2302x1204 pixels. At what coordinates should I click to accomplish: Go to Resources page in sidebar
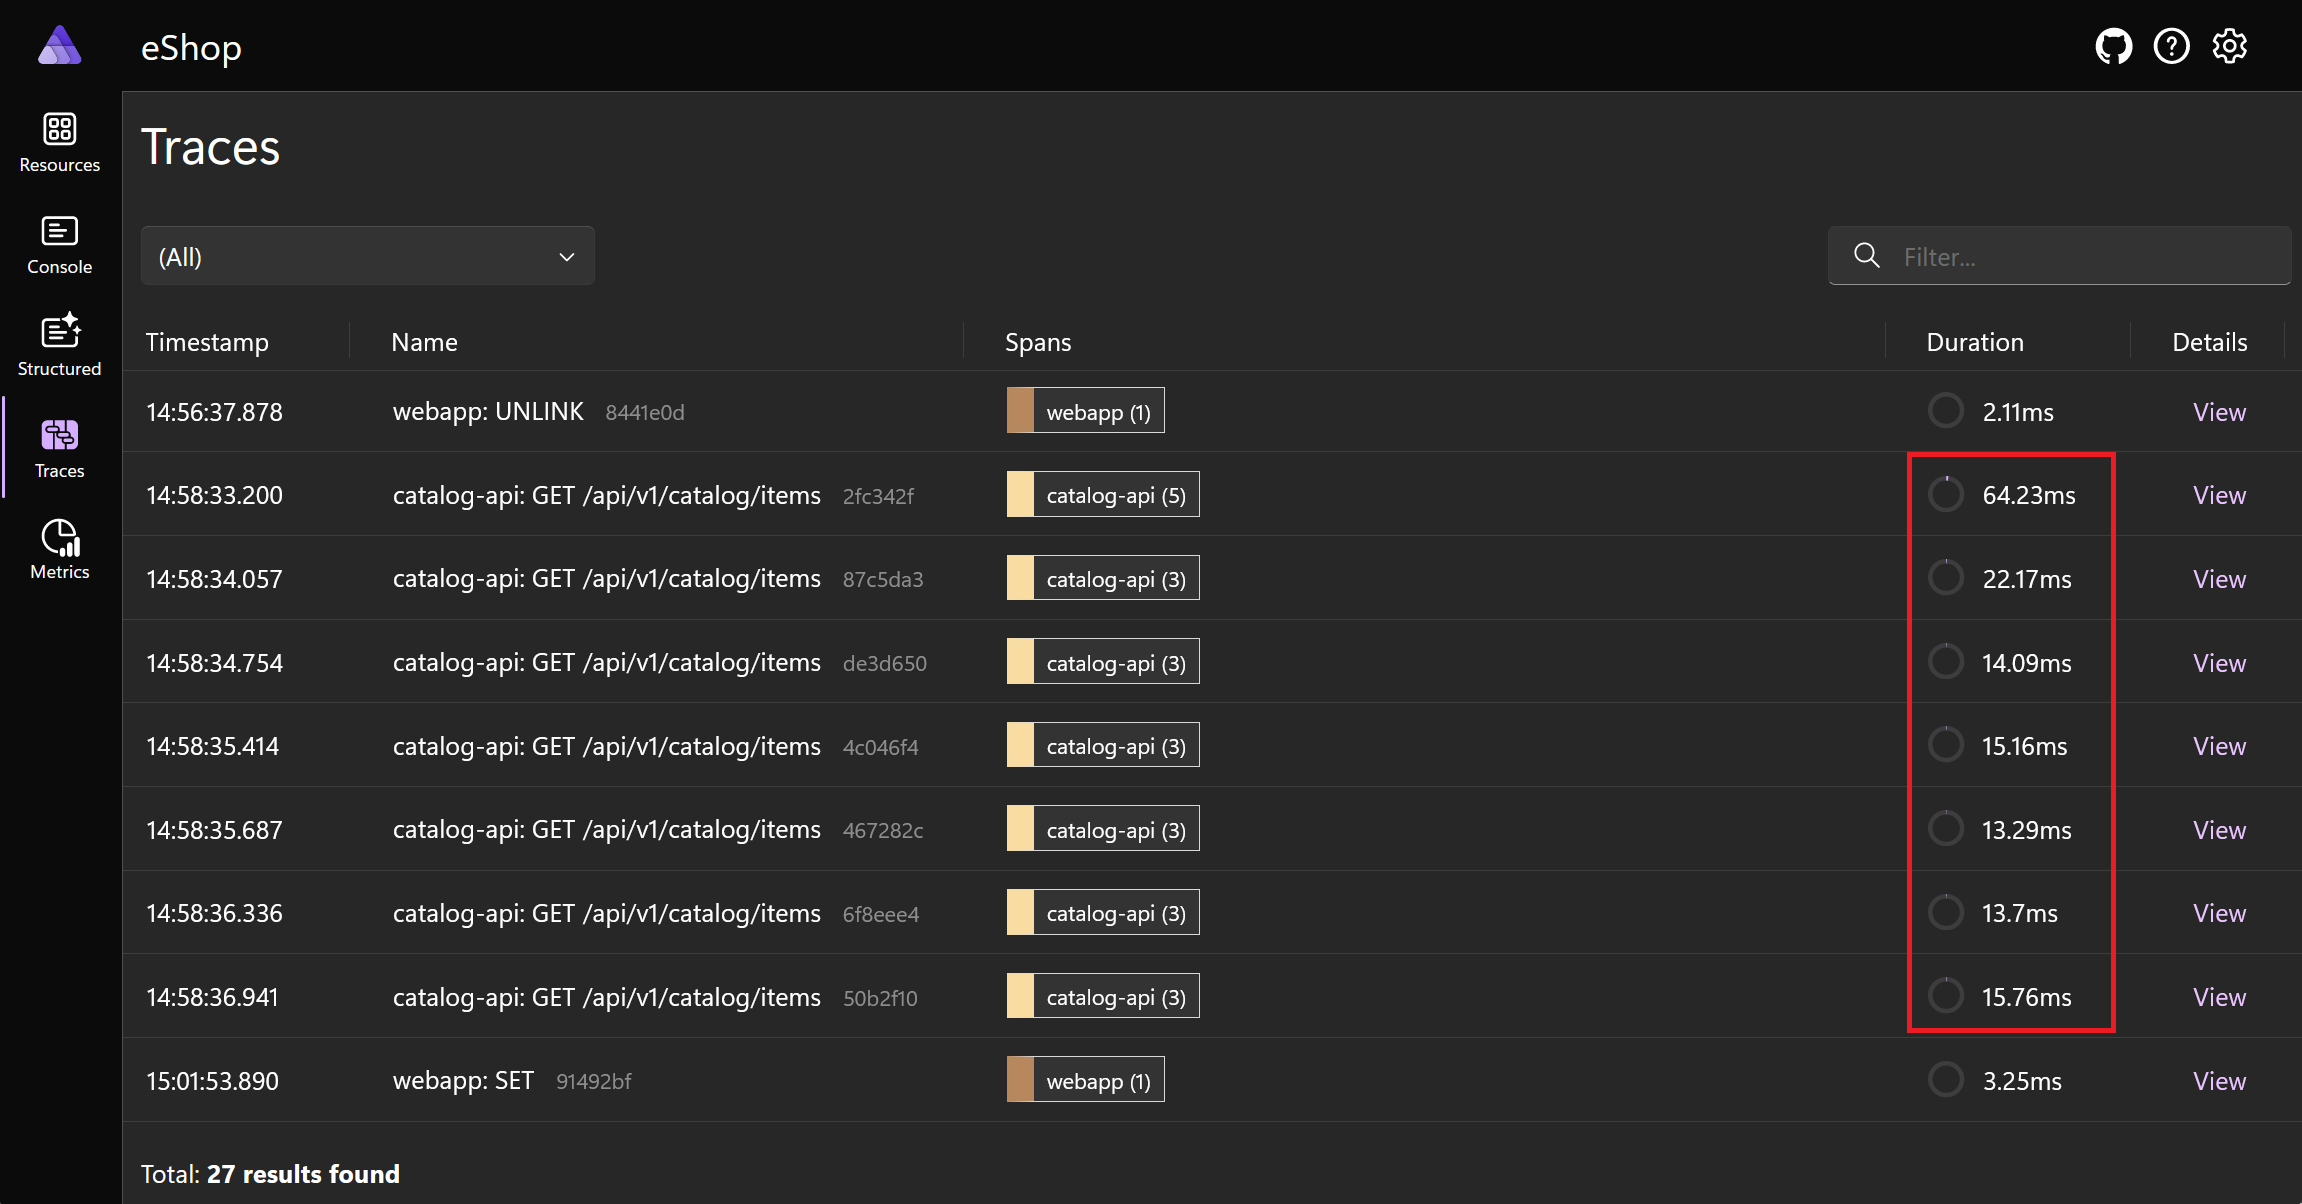60,143
